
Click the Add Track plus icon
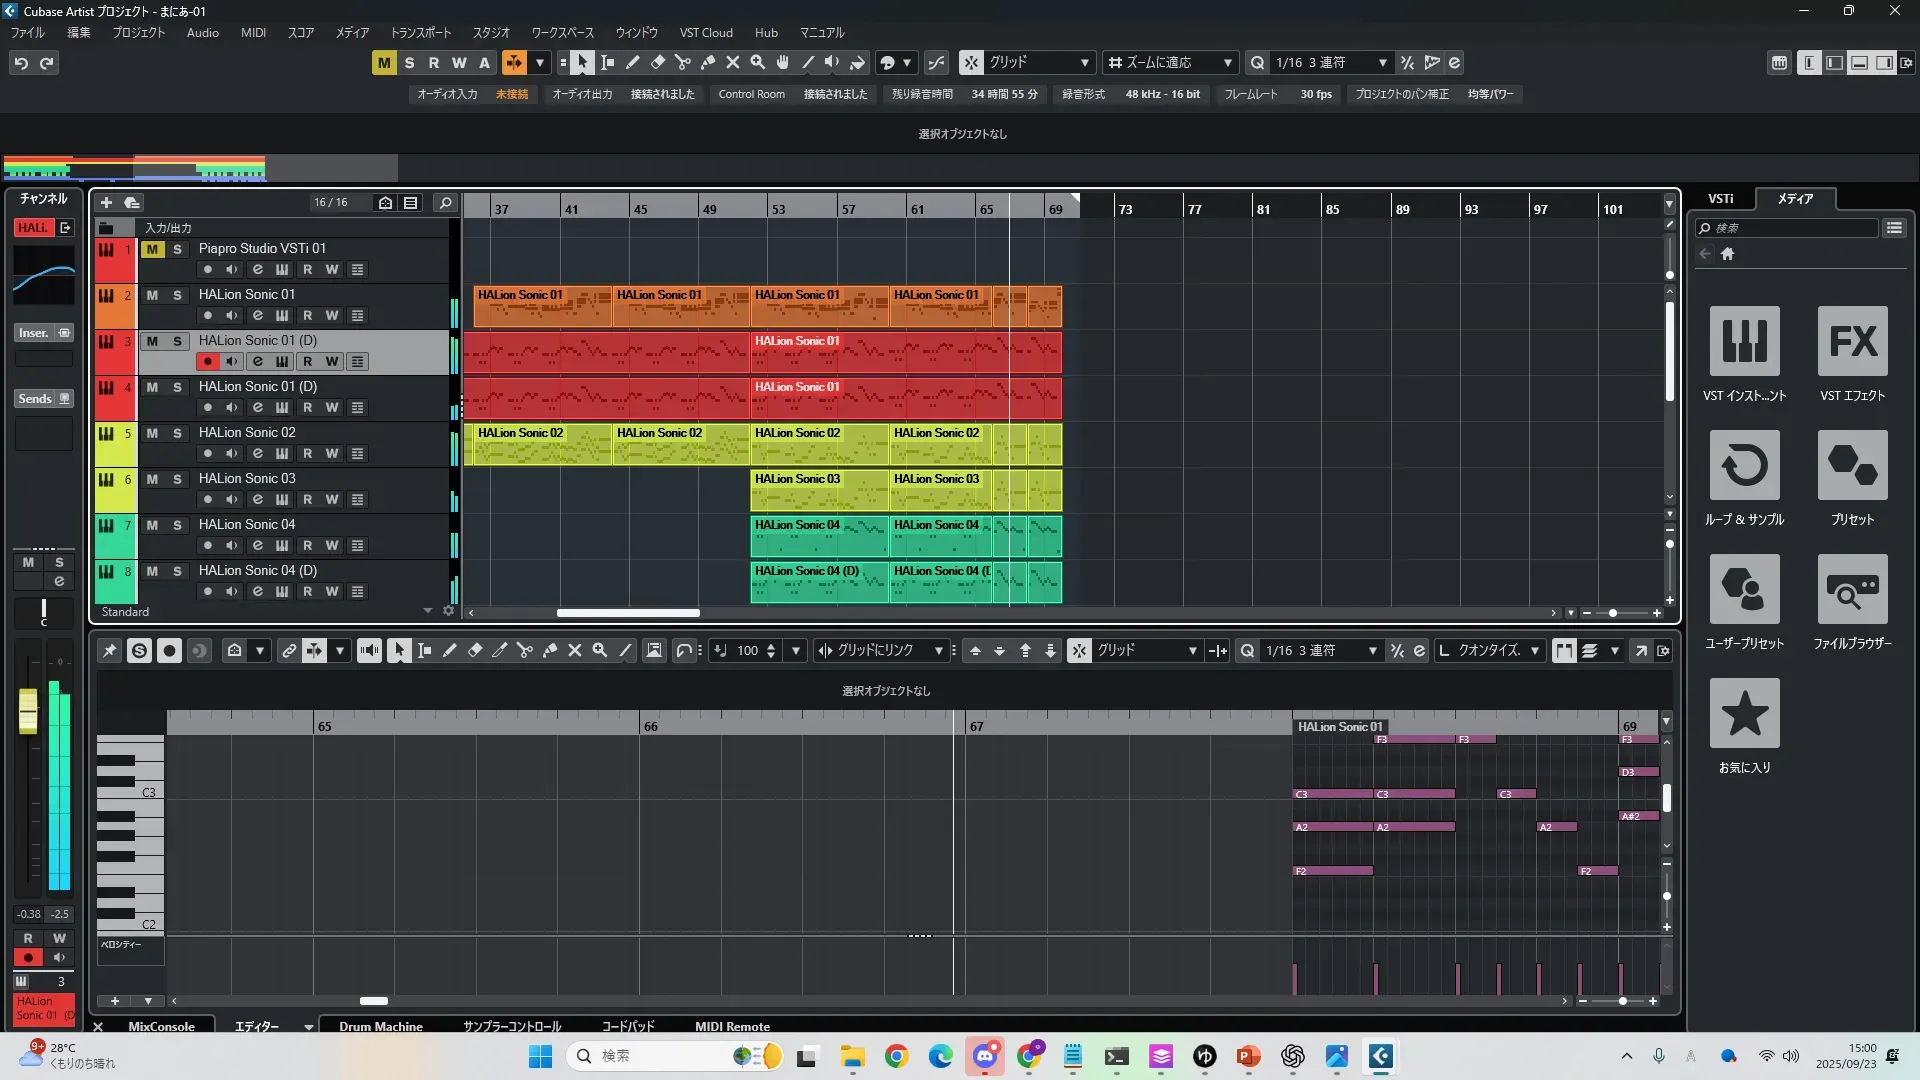[106, 203]
